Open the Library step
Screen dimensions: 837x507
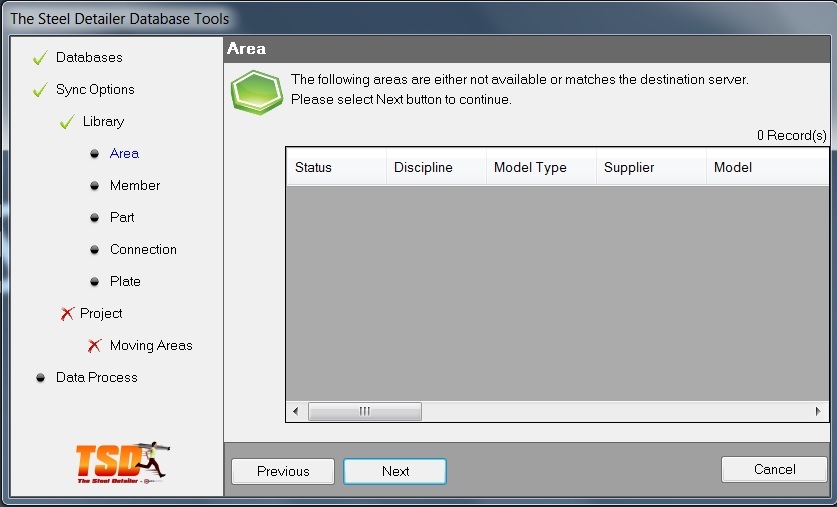click(x=103, y=121)
